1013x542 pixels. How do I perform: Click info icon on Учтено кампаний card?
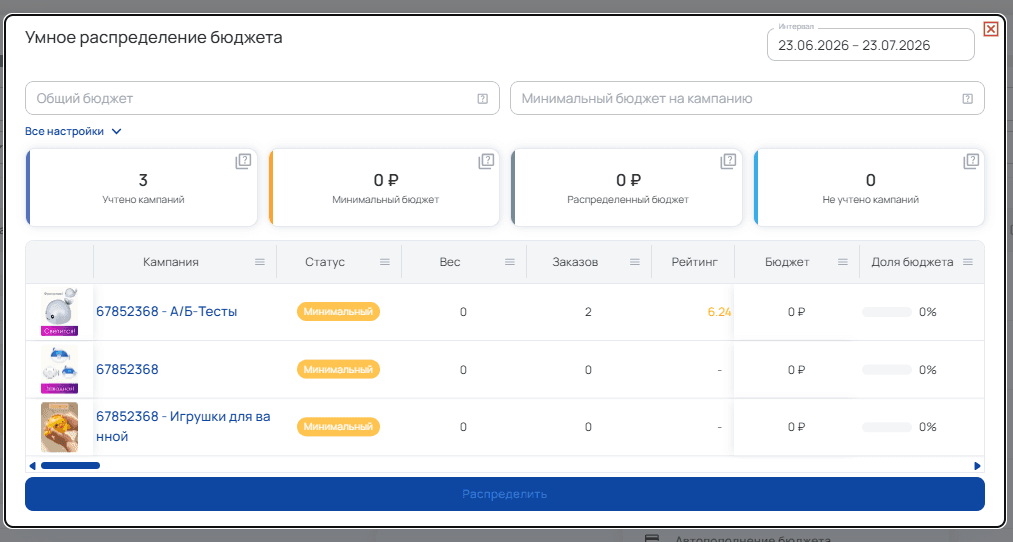click(x=243, y=162)
